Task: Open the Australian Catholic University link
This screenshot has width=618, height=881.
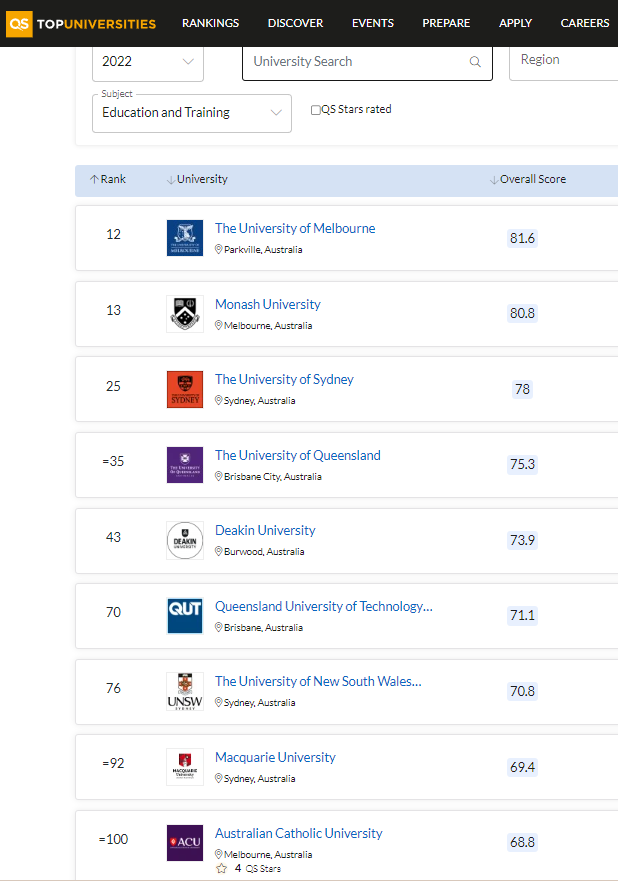Action: click(x=299, y=833)
